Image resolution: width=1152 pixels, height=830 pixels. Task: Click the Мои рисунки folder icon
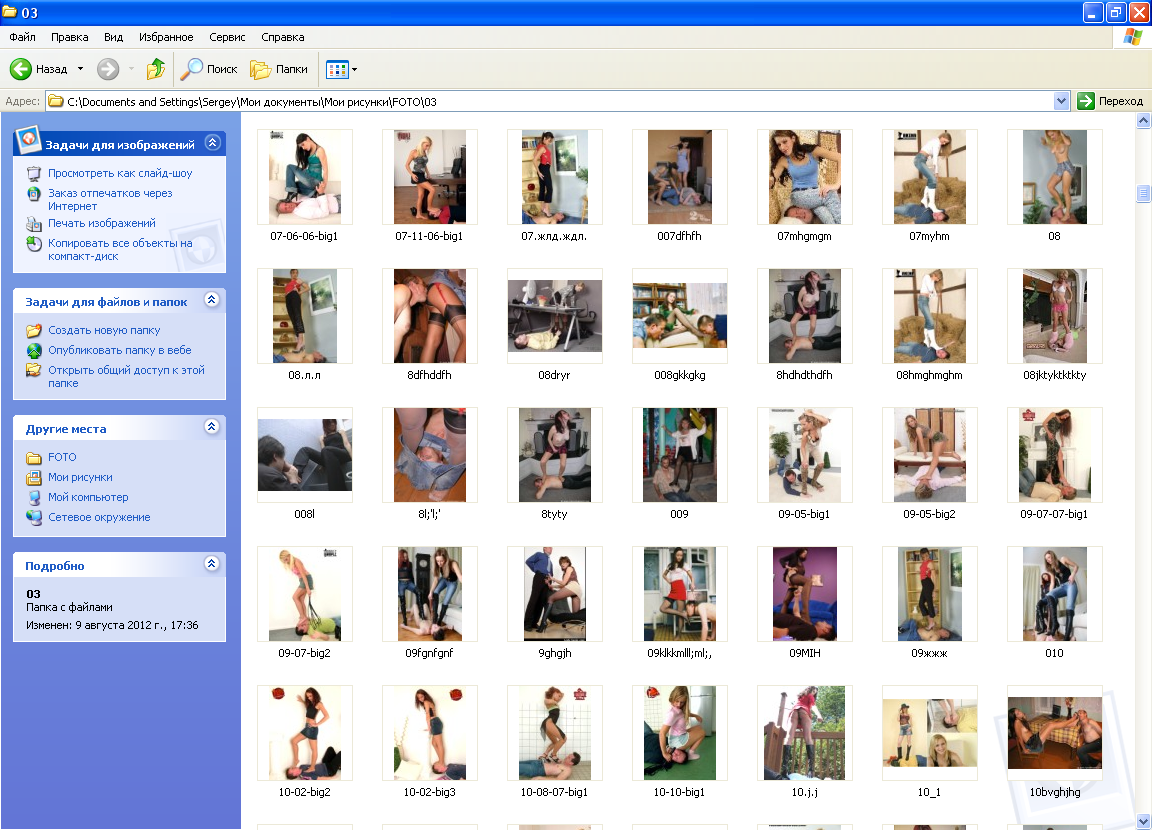pyautogui.click(x=34, y=477)
